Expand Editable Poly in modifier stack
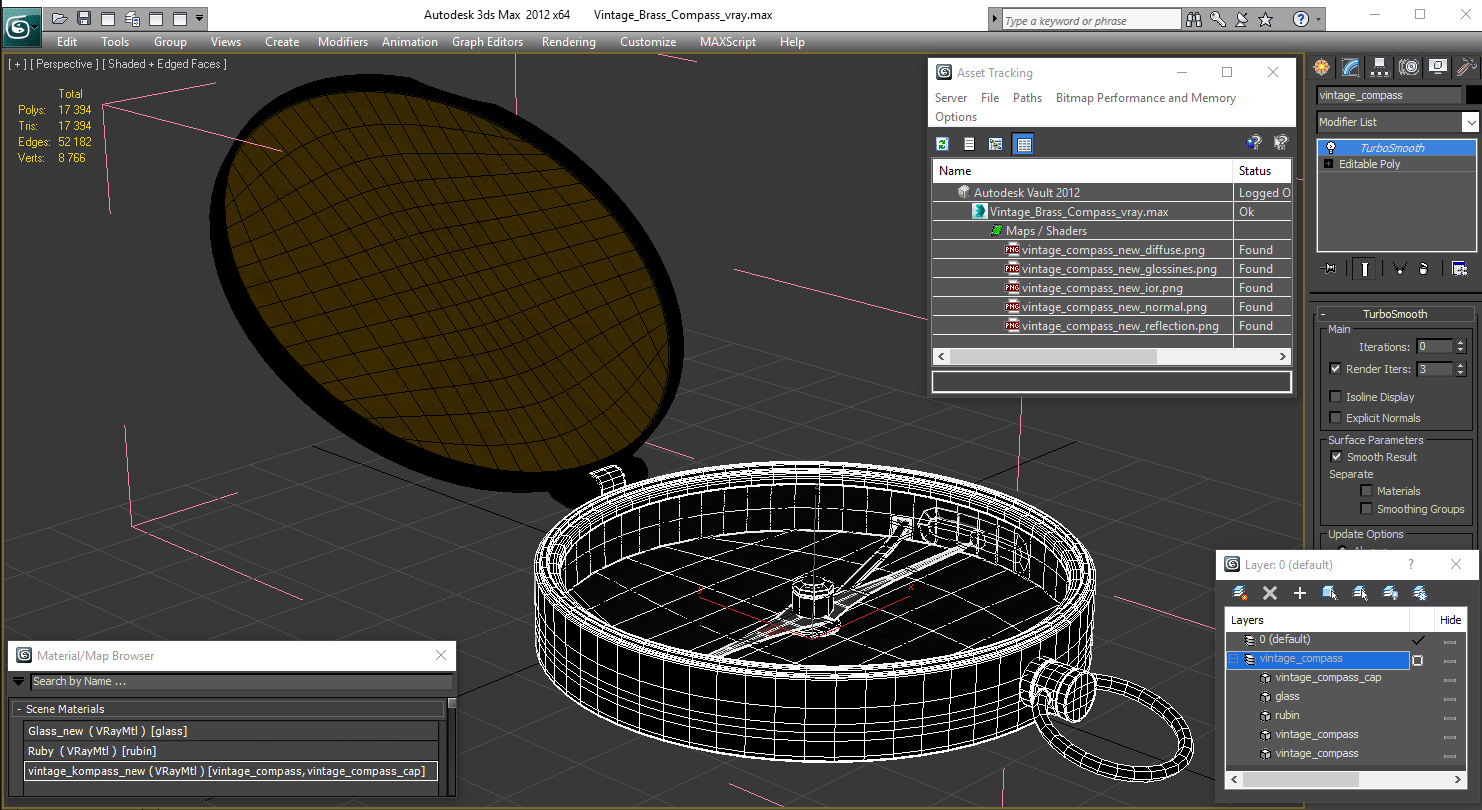Image resolution: width=1482 pixels, height=810 pixels. (1328, 164)
